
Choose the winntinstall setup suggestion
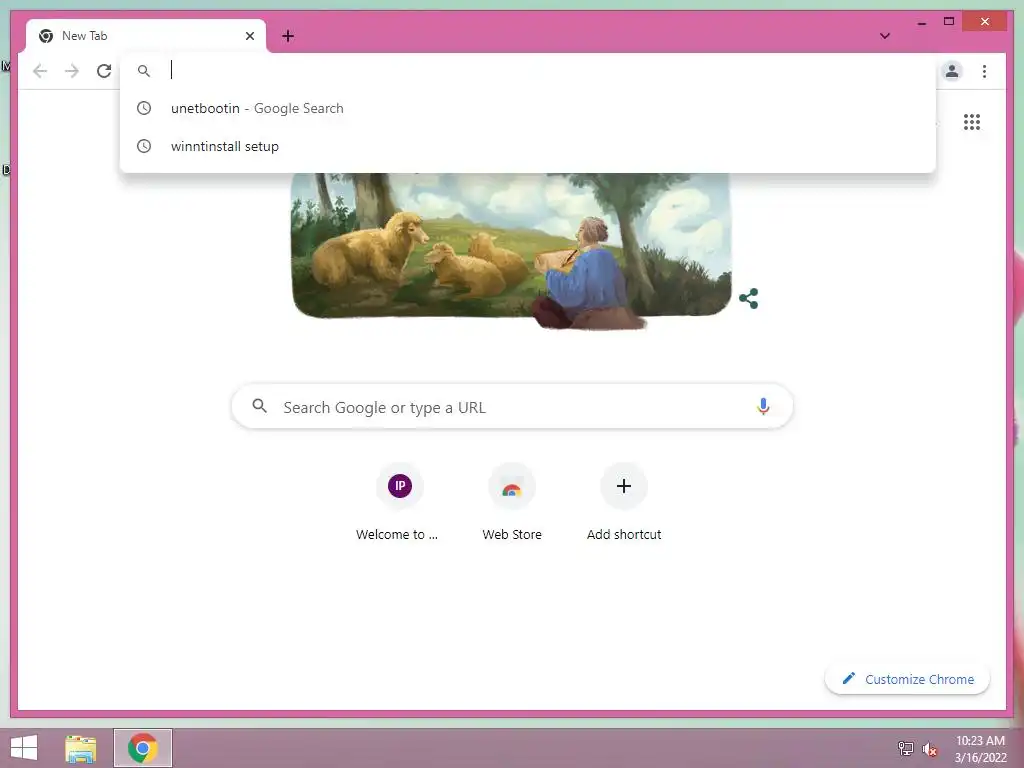pos(528,146)
